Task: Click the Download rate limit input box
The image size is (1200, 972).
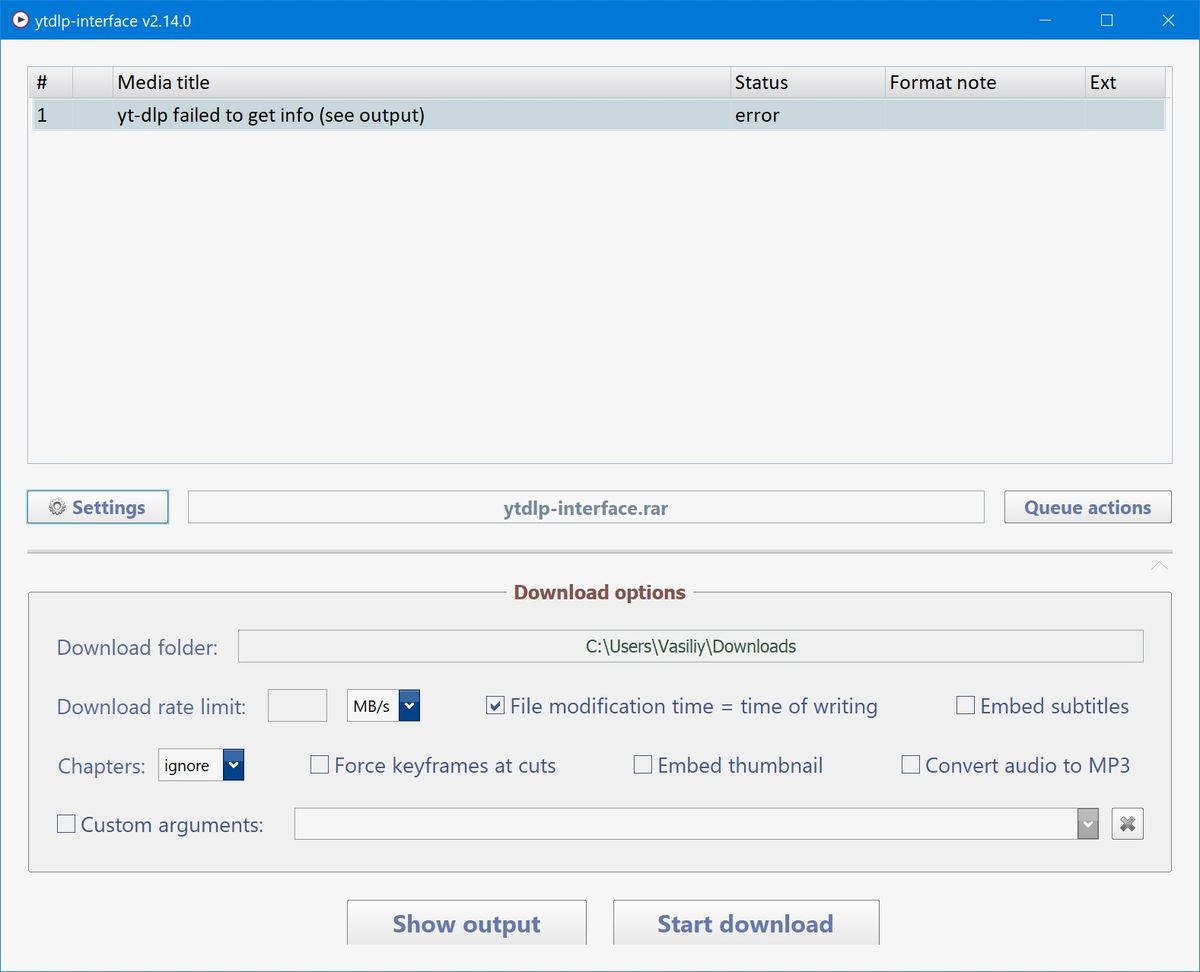Action: (297, 707)
